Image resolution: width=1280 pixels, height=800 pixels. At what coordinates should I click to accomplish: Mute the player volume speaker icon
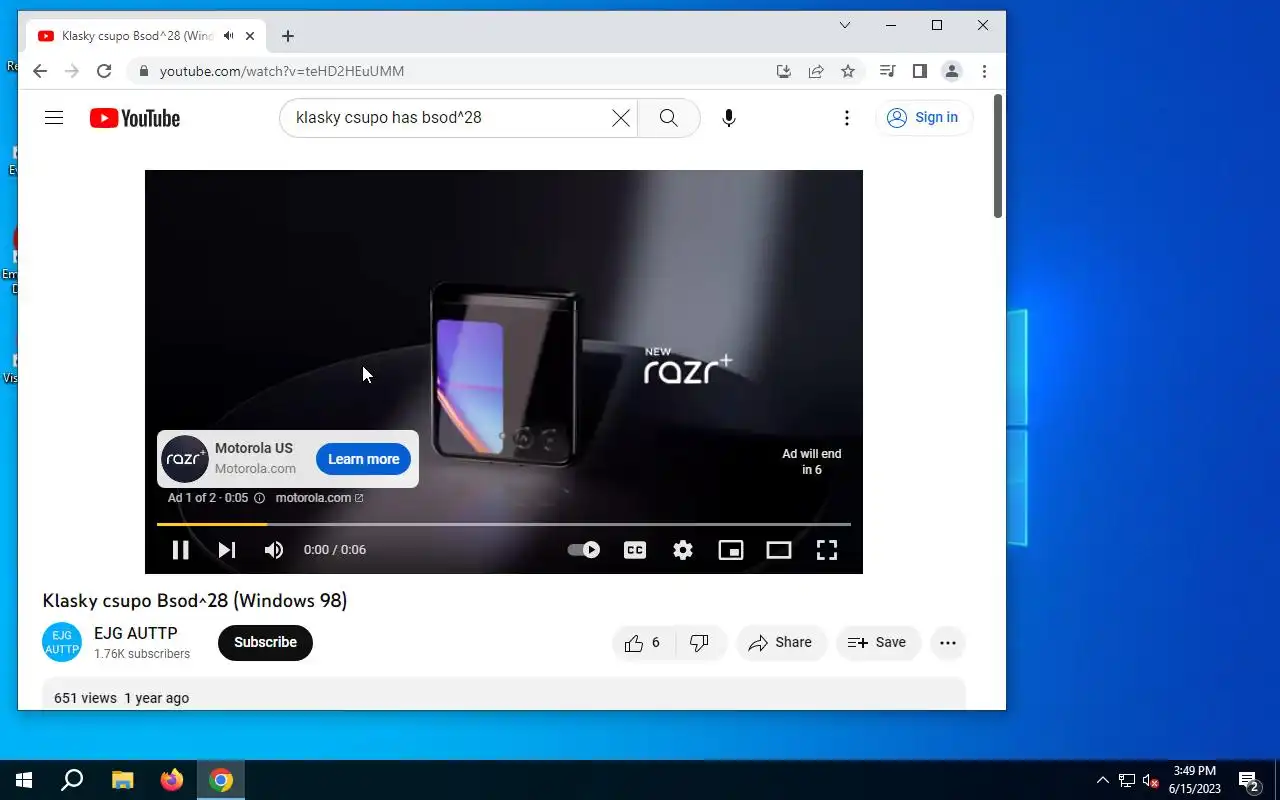(273, 549)
